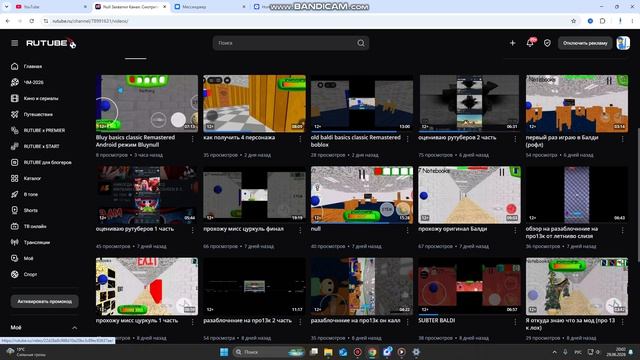Show hidden tray icons chevron
This screenshot has height=360, width=640.
click(554, 352)
